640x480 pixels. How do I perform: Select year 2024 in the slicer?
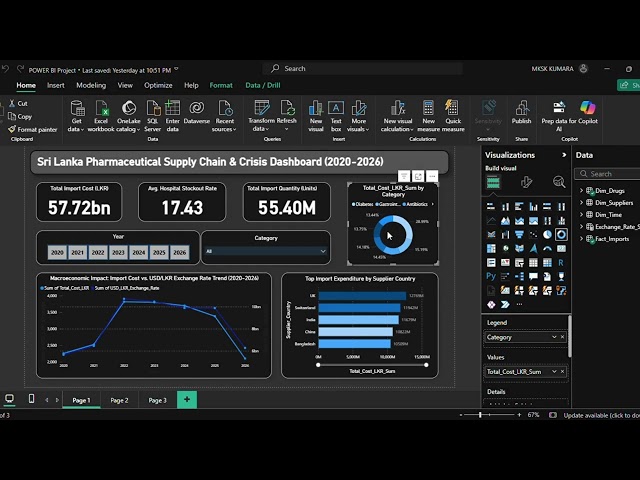point(139,252)
